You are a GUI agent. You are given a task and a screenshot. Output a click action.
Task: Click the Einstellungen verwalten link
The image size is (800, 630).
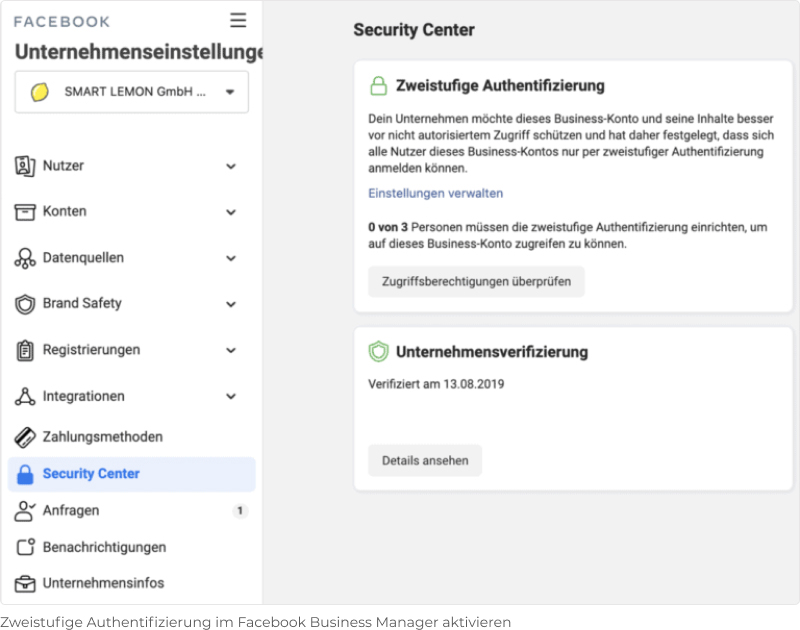tap(435, 193)
